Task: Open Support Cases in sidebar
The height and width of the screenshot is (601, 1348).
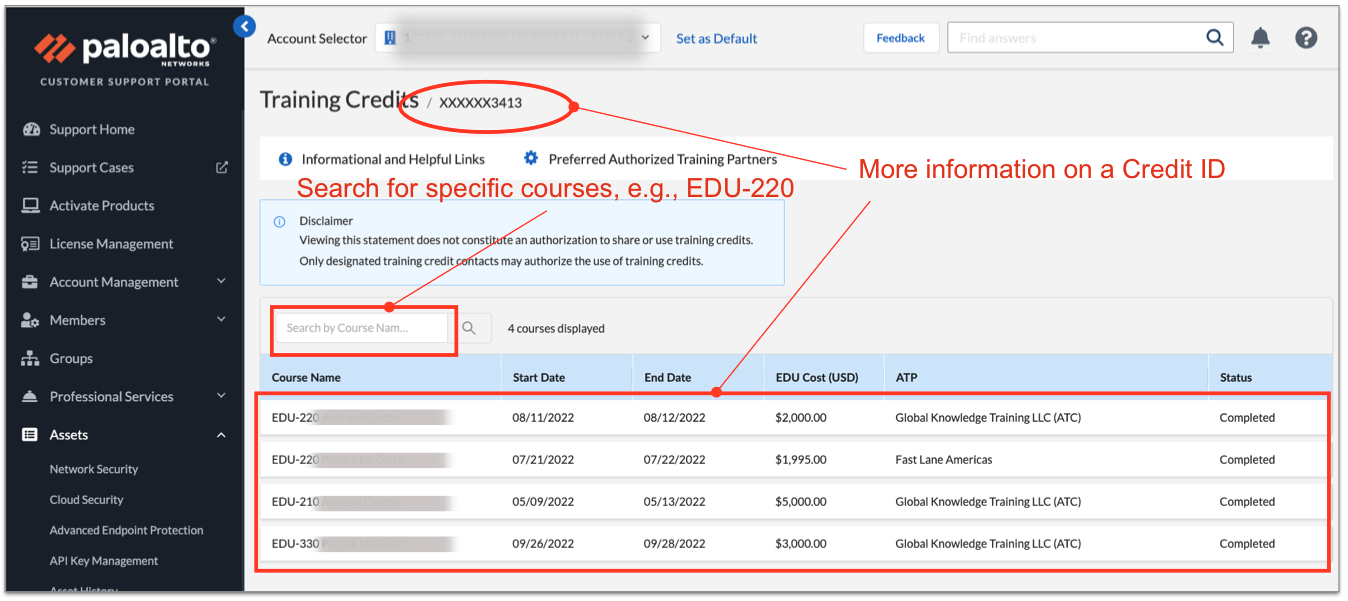Action: [x=91, y=168]
